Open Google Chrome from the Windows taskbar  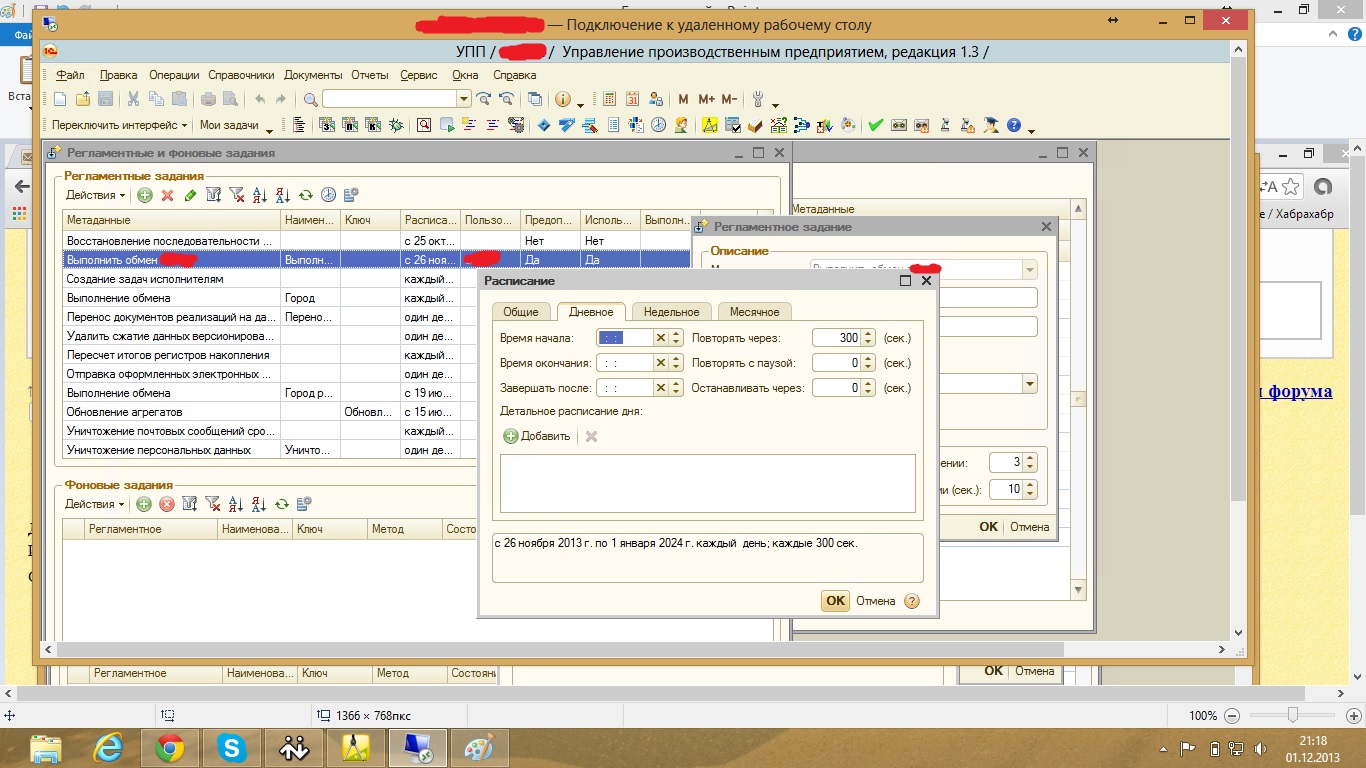pyautogui.click(x=169, y=747)
